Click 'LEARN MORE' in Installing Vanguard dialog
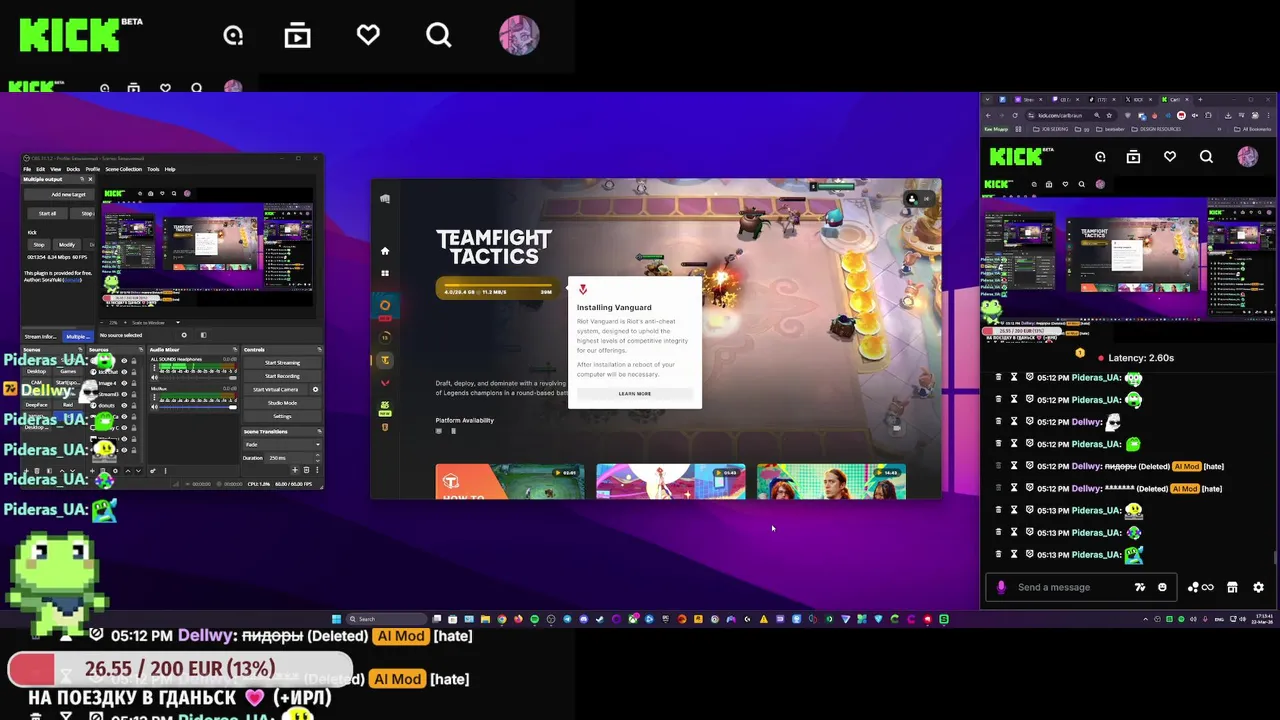The height and width of the screenshot is (720, 1280). pos(635,393)
